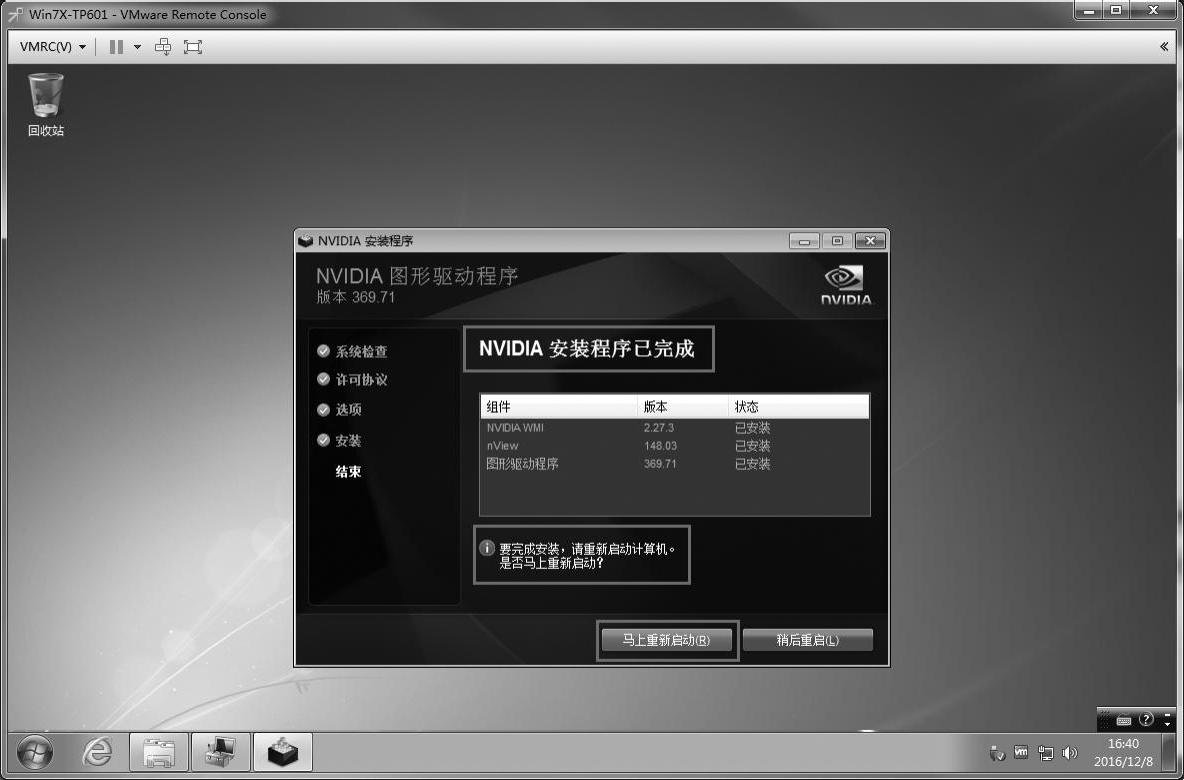Image resolution: width=1184 pixels, height=780 pixels.
Task: Click NVIDIA installer title bar icon
Action: click(306, 241)
